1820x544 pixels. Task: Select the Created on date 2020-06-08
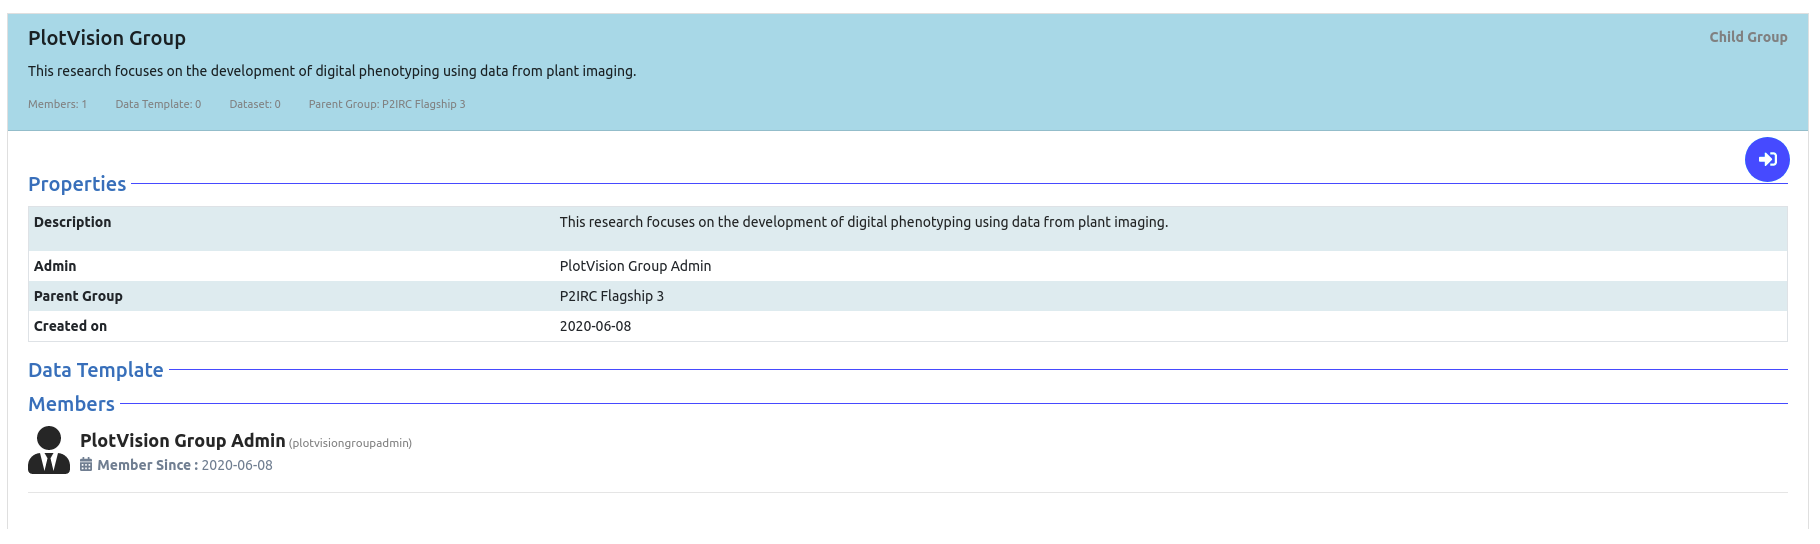click(x=596, y=326)
